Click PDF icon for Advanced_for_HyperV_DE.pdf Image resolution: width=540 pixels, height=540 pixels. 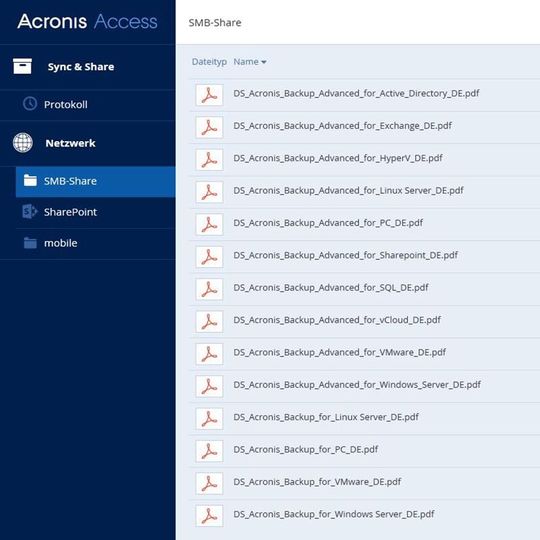click(x=209, y=160)
